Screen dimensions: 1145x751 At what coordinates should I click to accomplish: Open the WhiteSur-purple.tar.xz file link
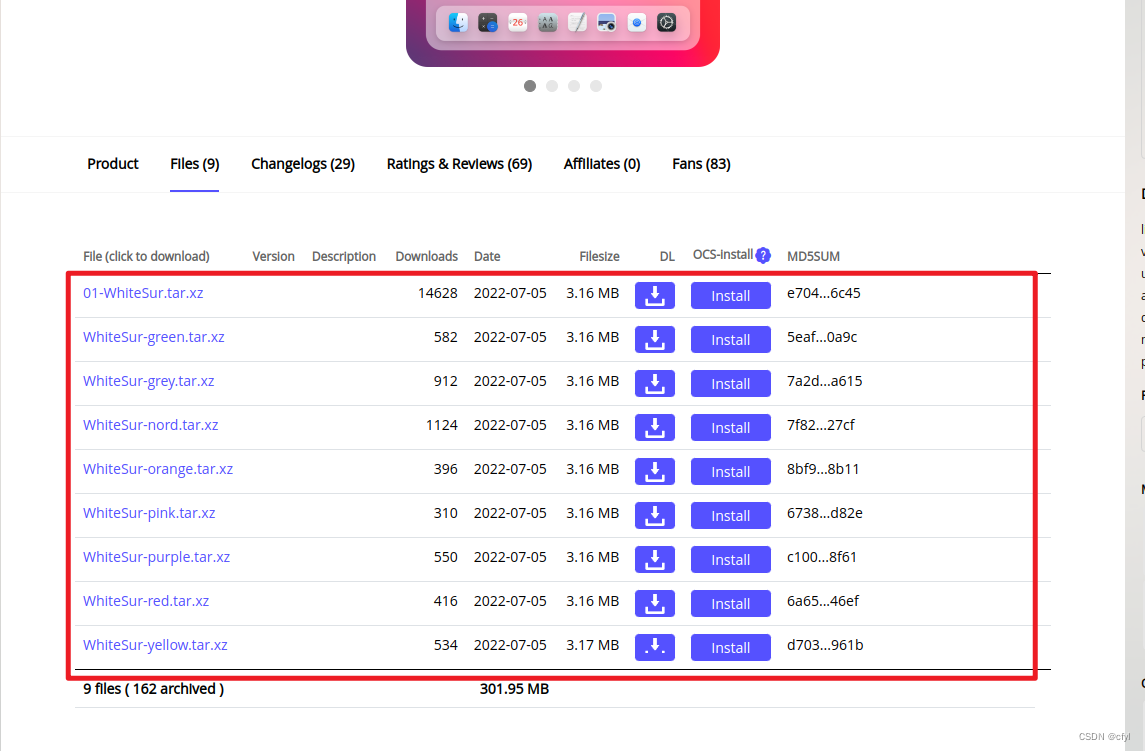[x=156, y=557]
